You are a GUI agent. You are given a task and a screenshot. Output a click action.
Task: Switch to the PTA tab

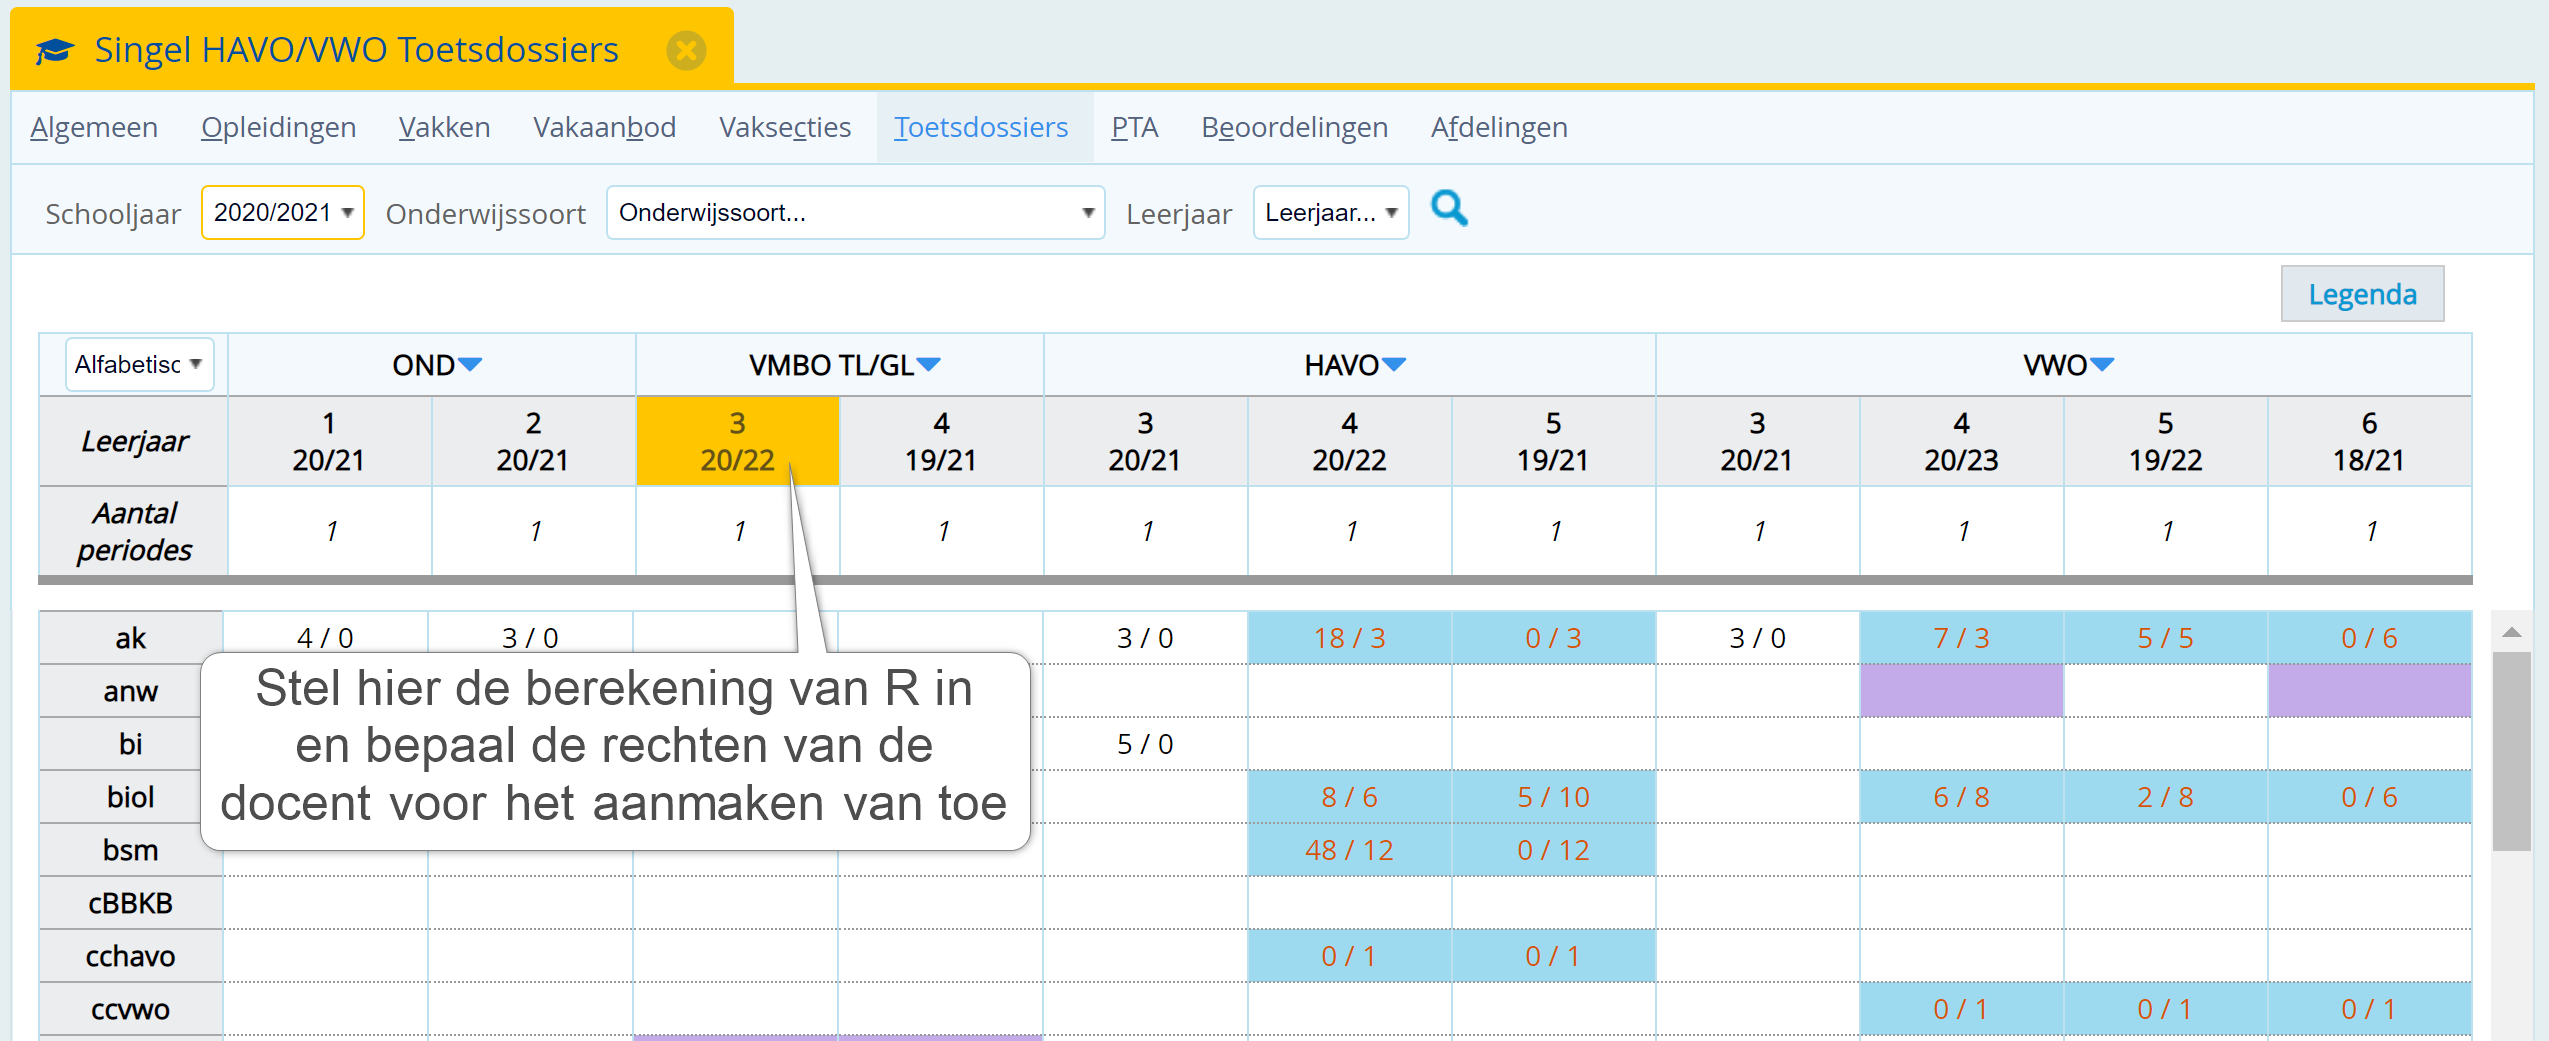click(x=1134, y=127)
